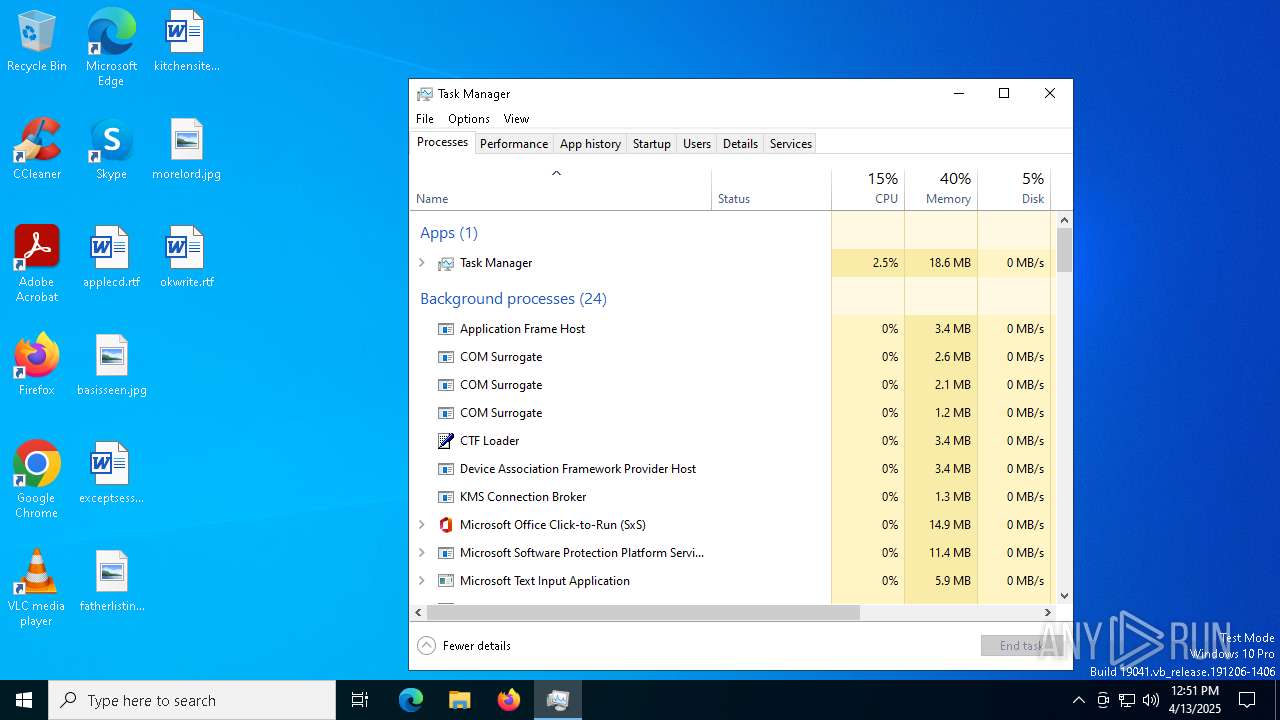The height and width of the screenshot is (720, 1280).
Task: Launch the CCleaner desktop shortcut
Action: click(x=37, y=150)
